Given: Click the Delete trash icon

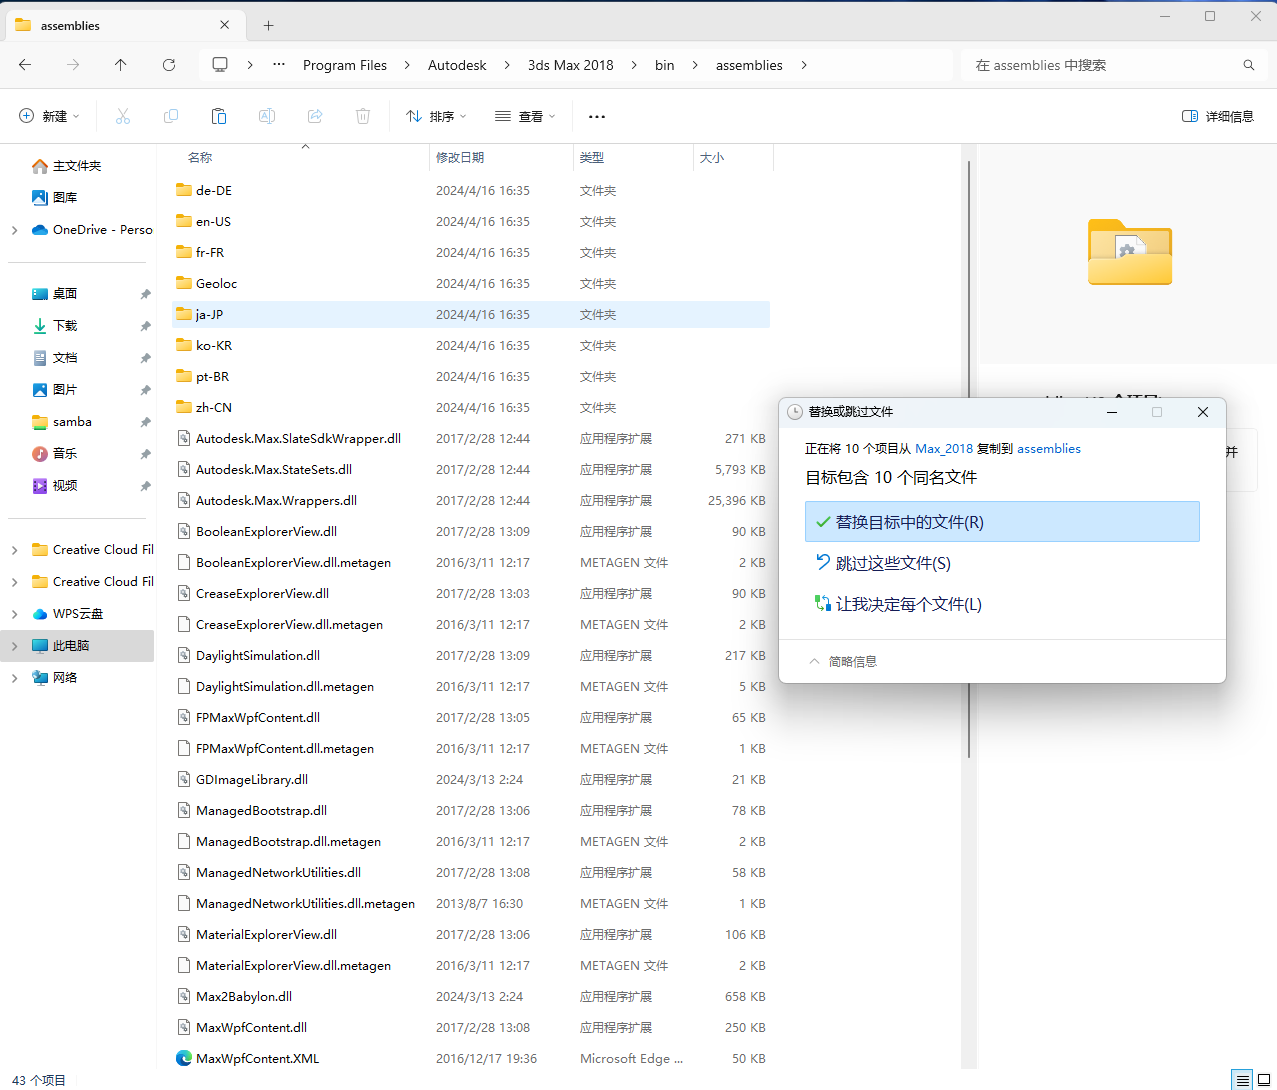Looking at the screenshot, I should click(x=363, y=117).
